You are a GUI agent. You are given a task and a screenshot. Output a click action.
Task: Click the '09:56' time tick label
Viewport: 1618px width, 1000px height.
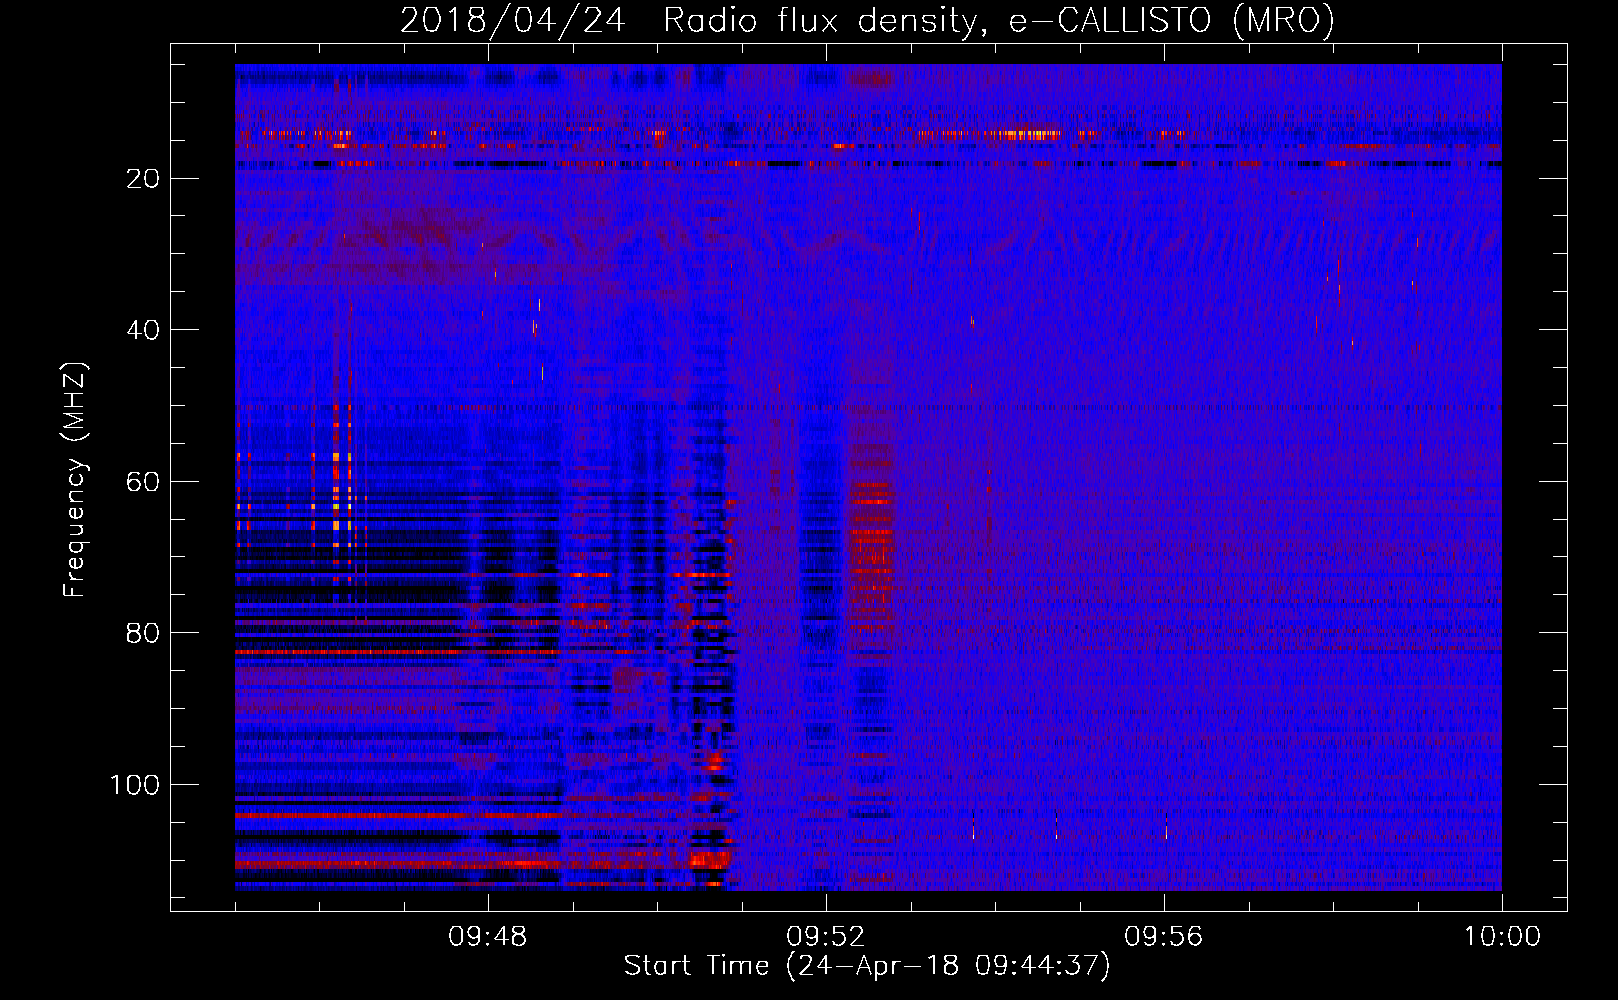[1164, 937]
